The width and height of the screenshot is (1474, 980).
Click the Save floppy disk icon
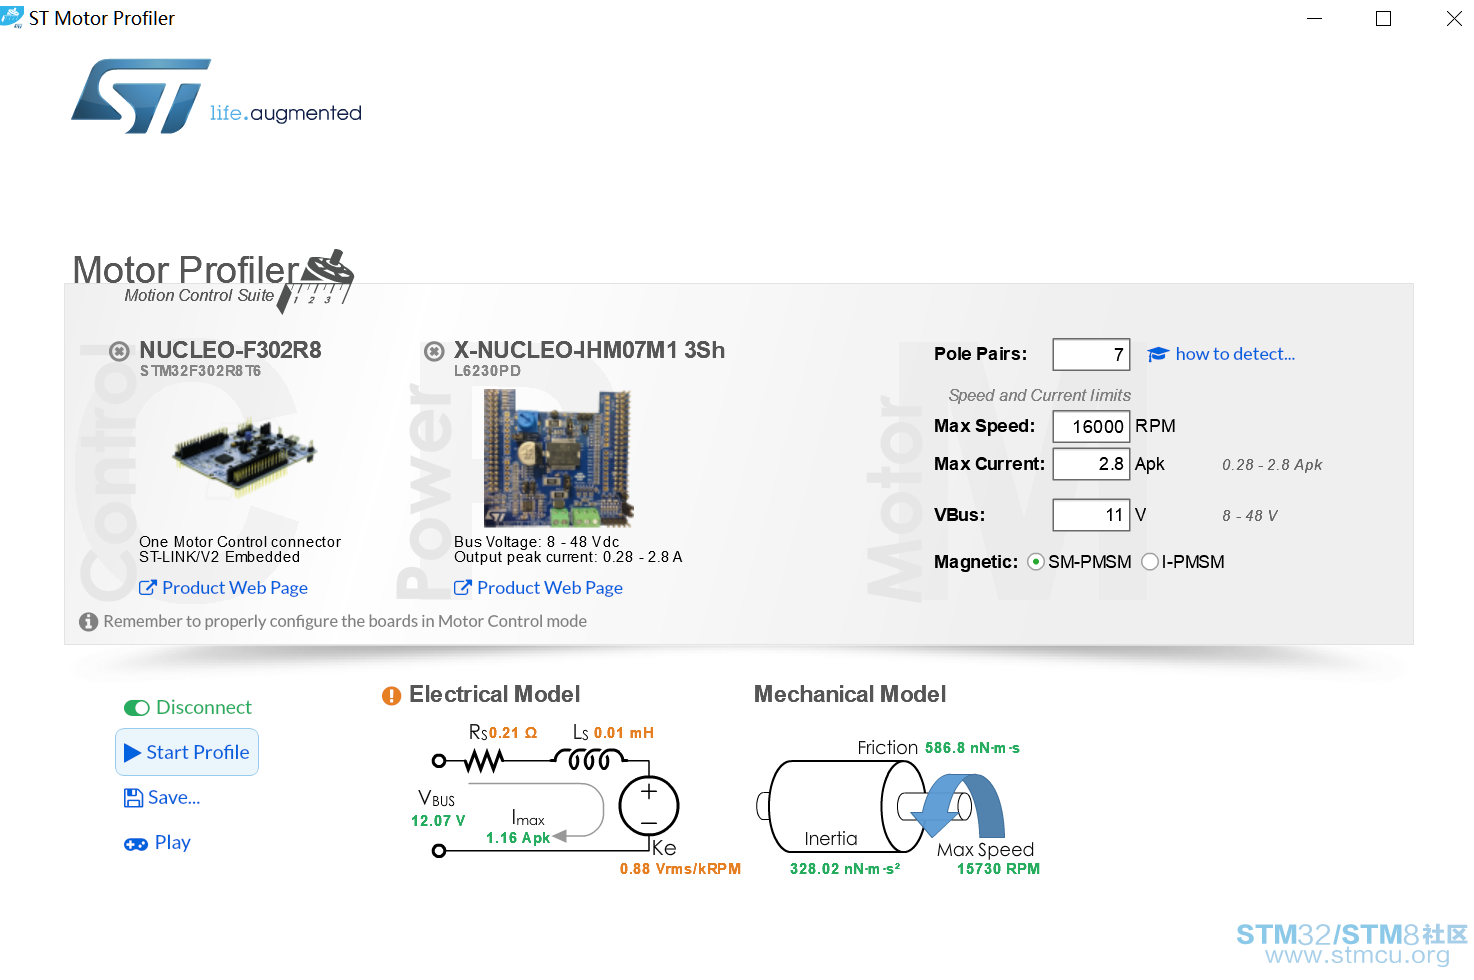click(x=134, y=798)
